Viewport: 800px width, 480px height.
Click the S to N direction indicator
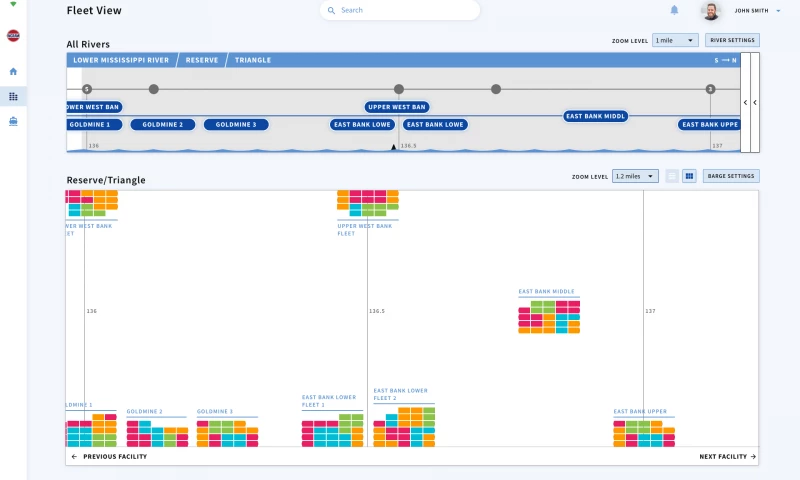coord(725,60)
